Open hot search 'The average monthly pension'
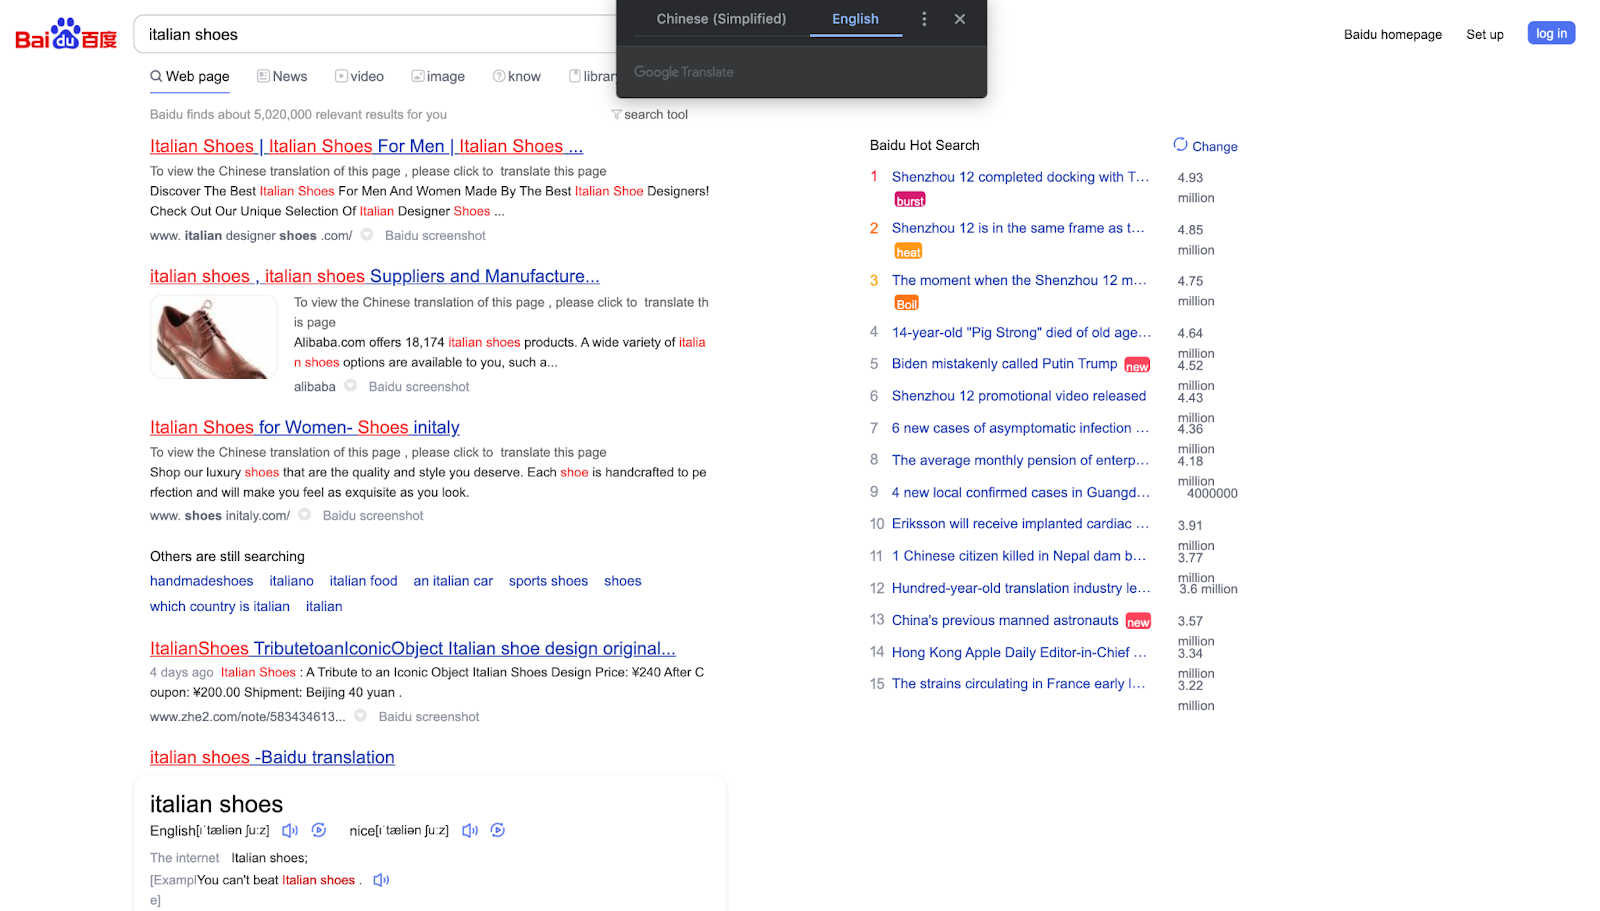The width and height of the screenshot is (1600, 911). click(1020, 460)
